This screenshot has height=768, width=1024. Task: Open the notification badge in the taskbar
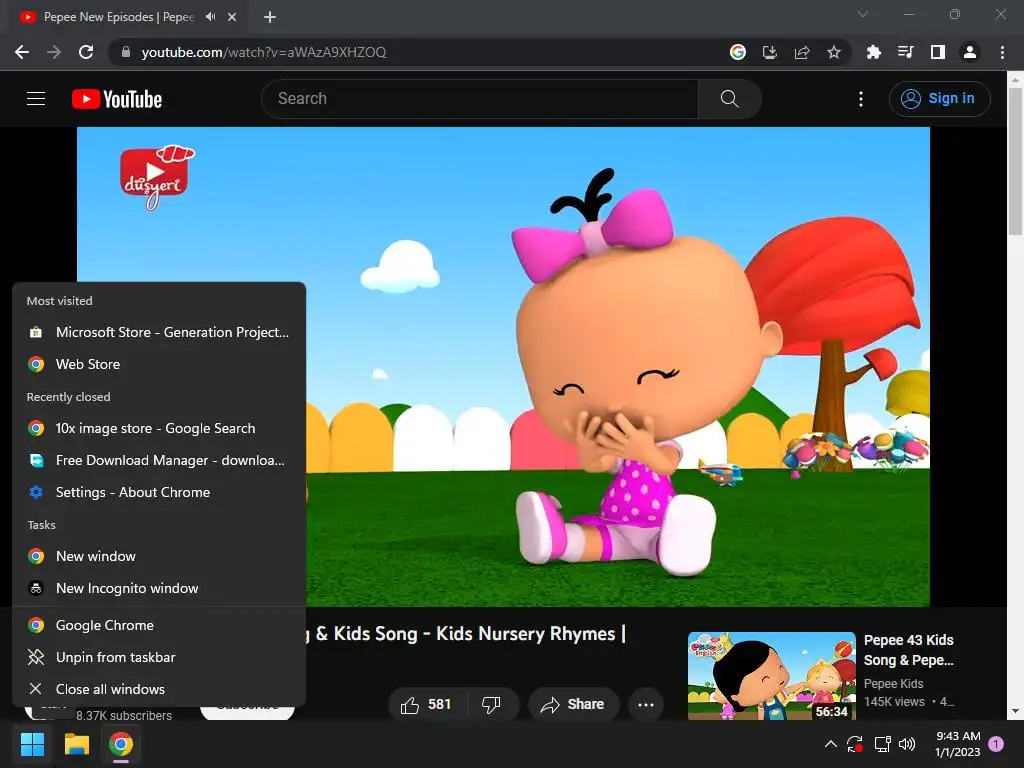996,744
